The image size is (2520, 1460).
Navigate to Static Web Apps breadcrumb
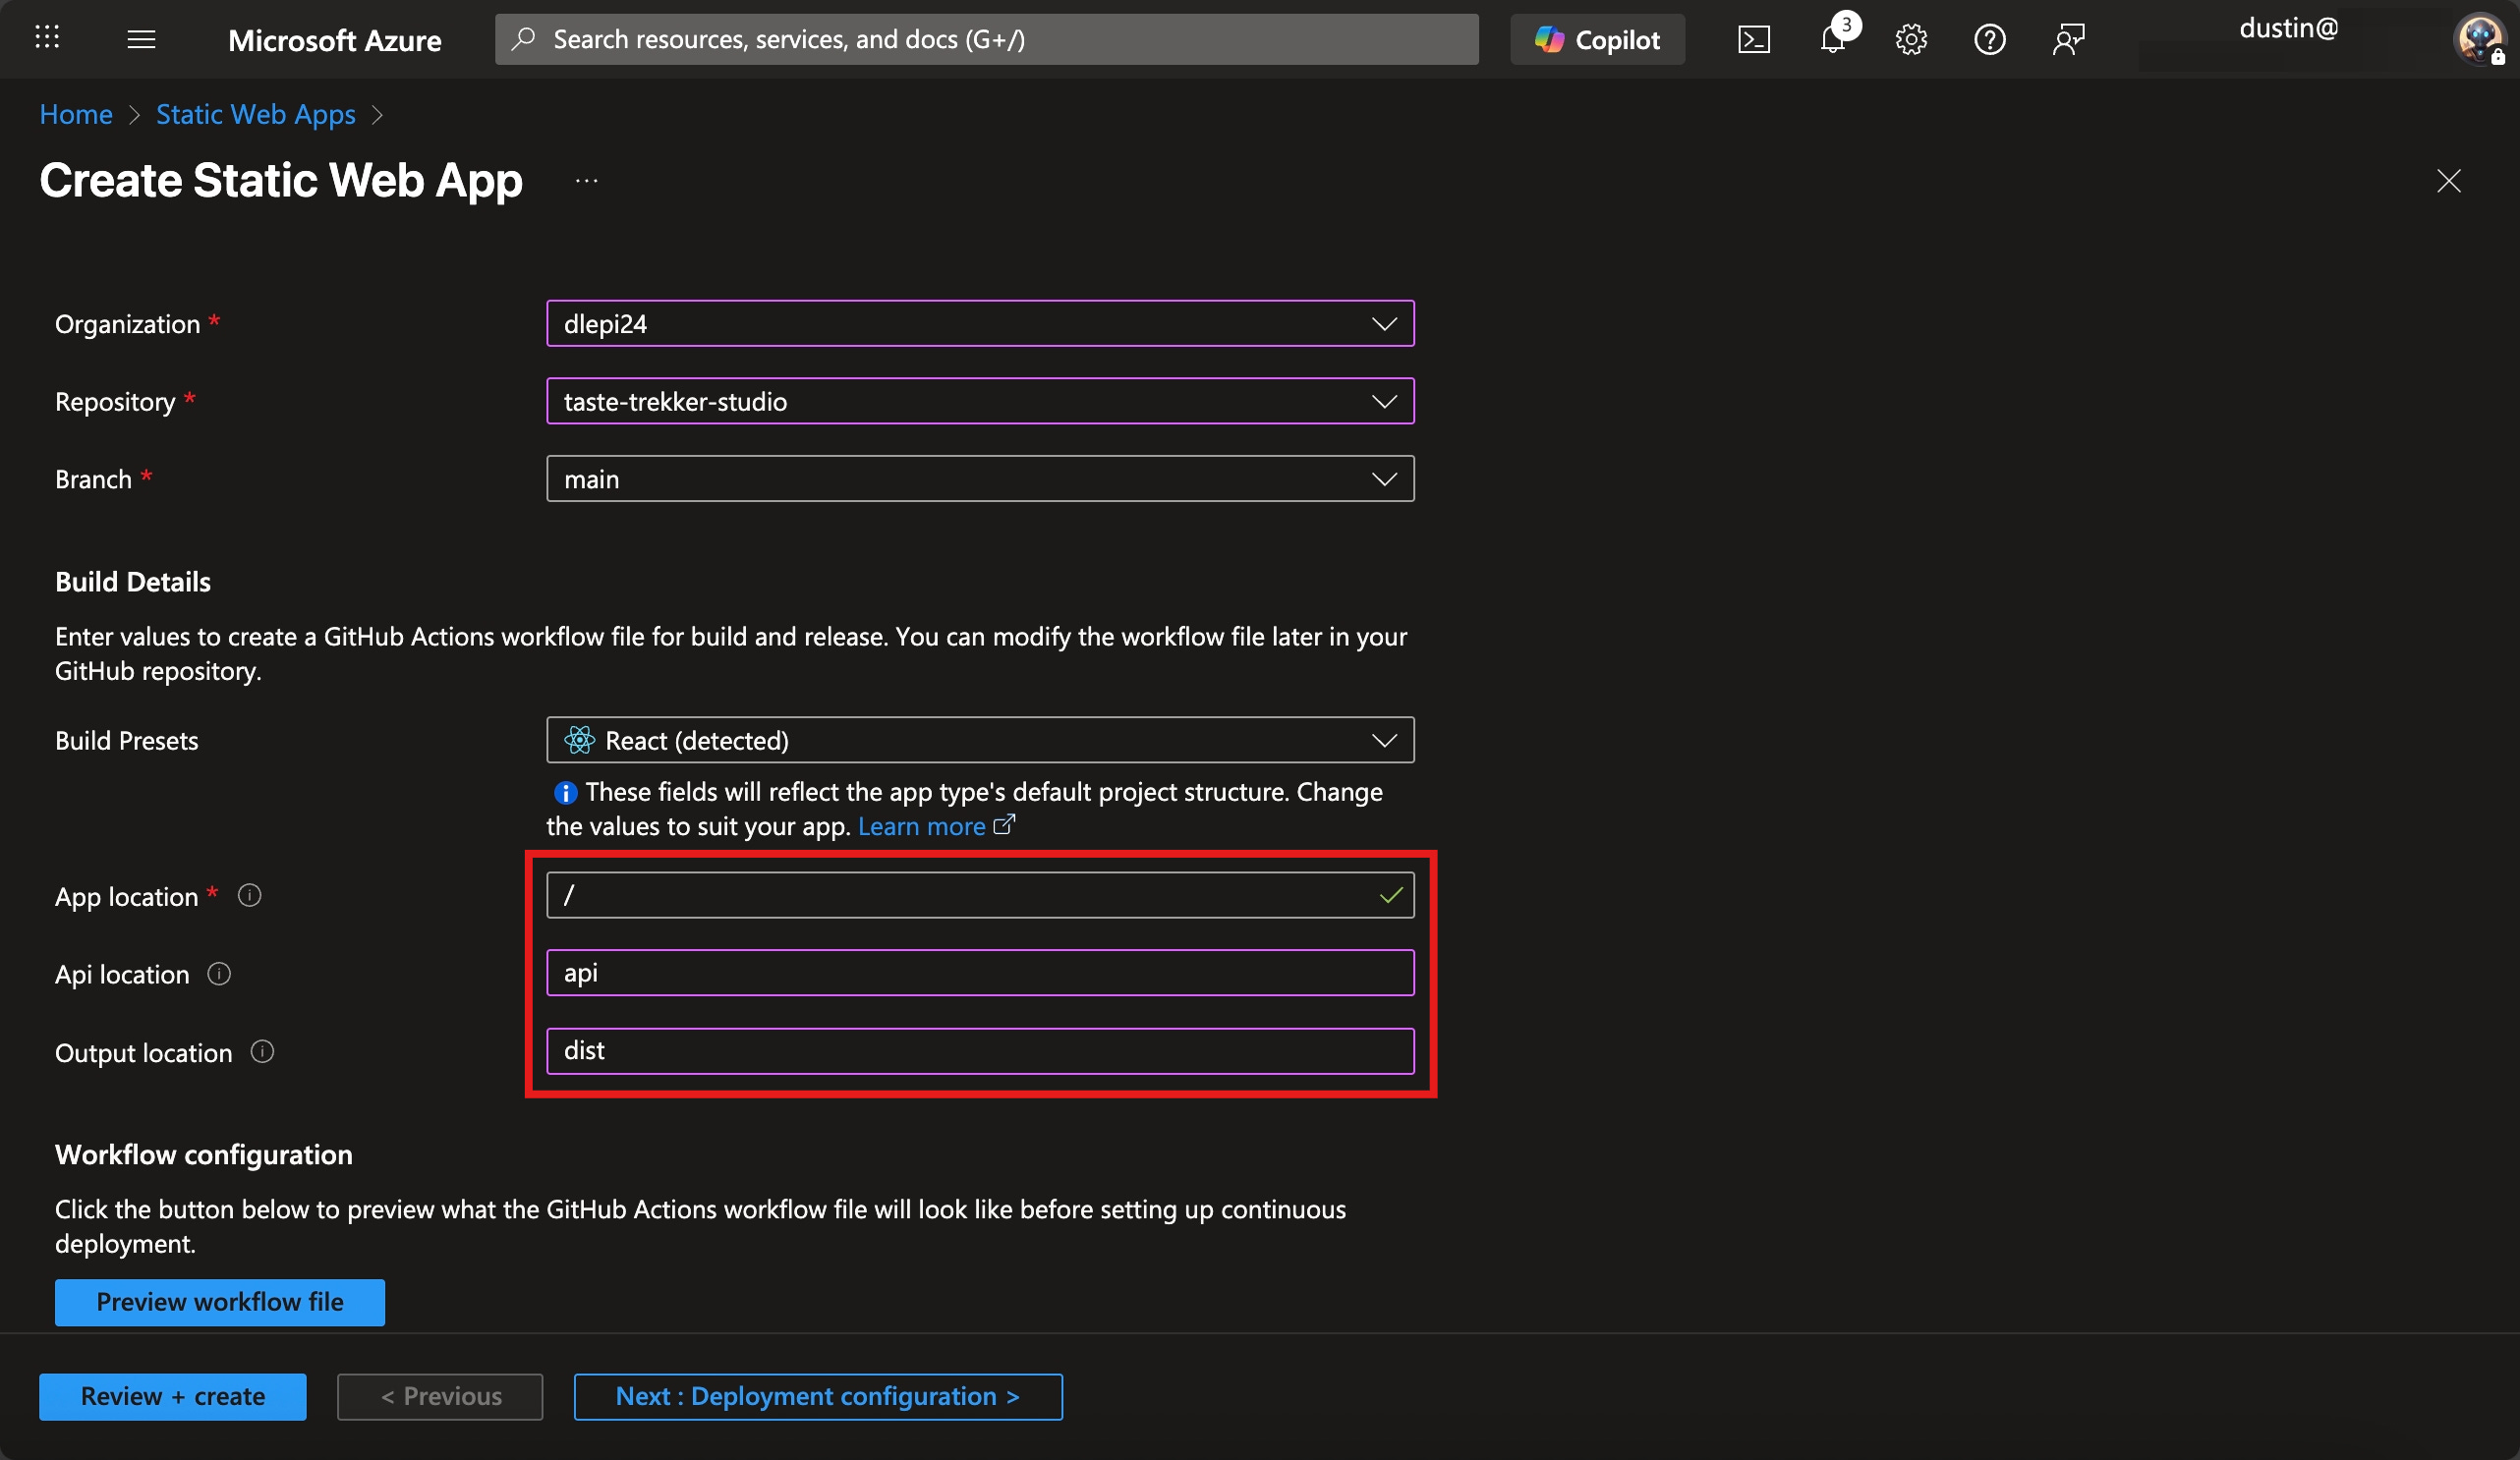coord(255,114)
